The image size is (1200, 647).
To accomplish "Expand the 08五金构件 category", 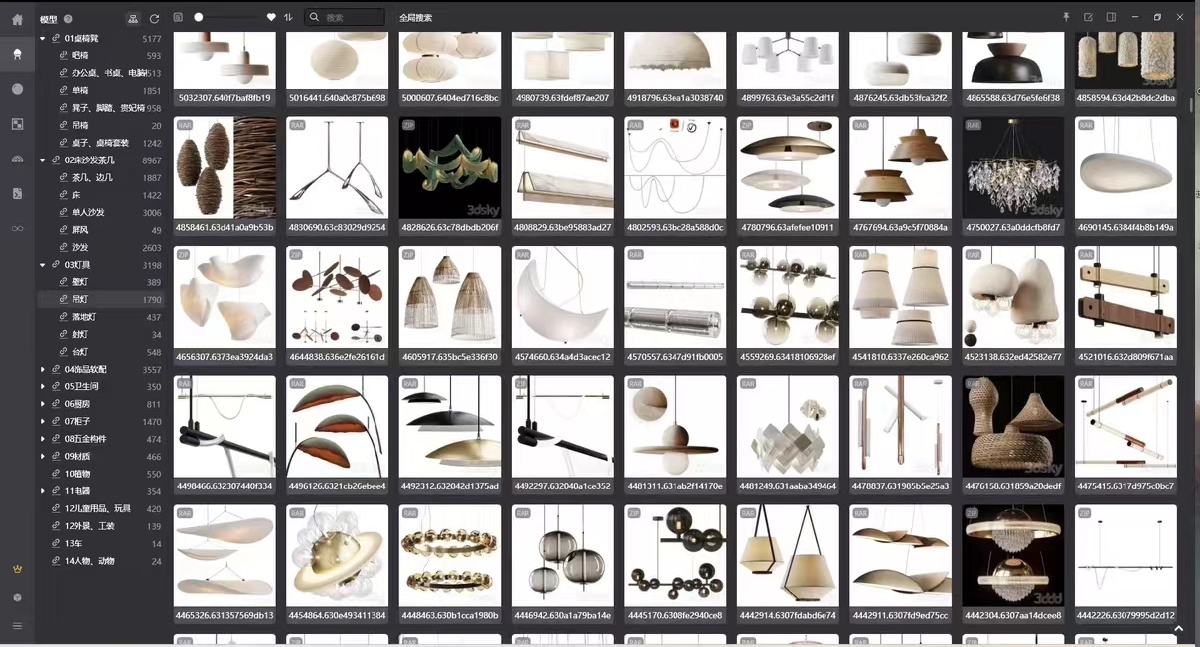I will (43, 439).
